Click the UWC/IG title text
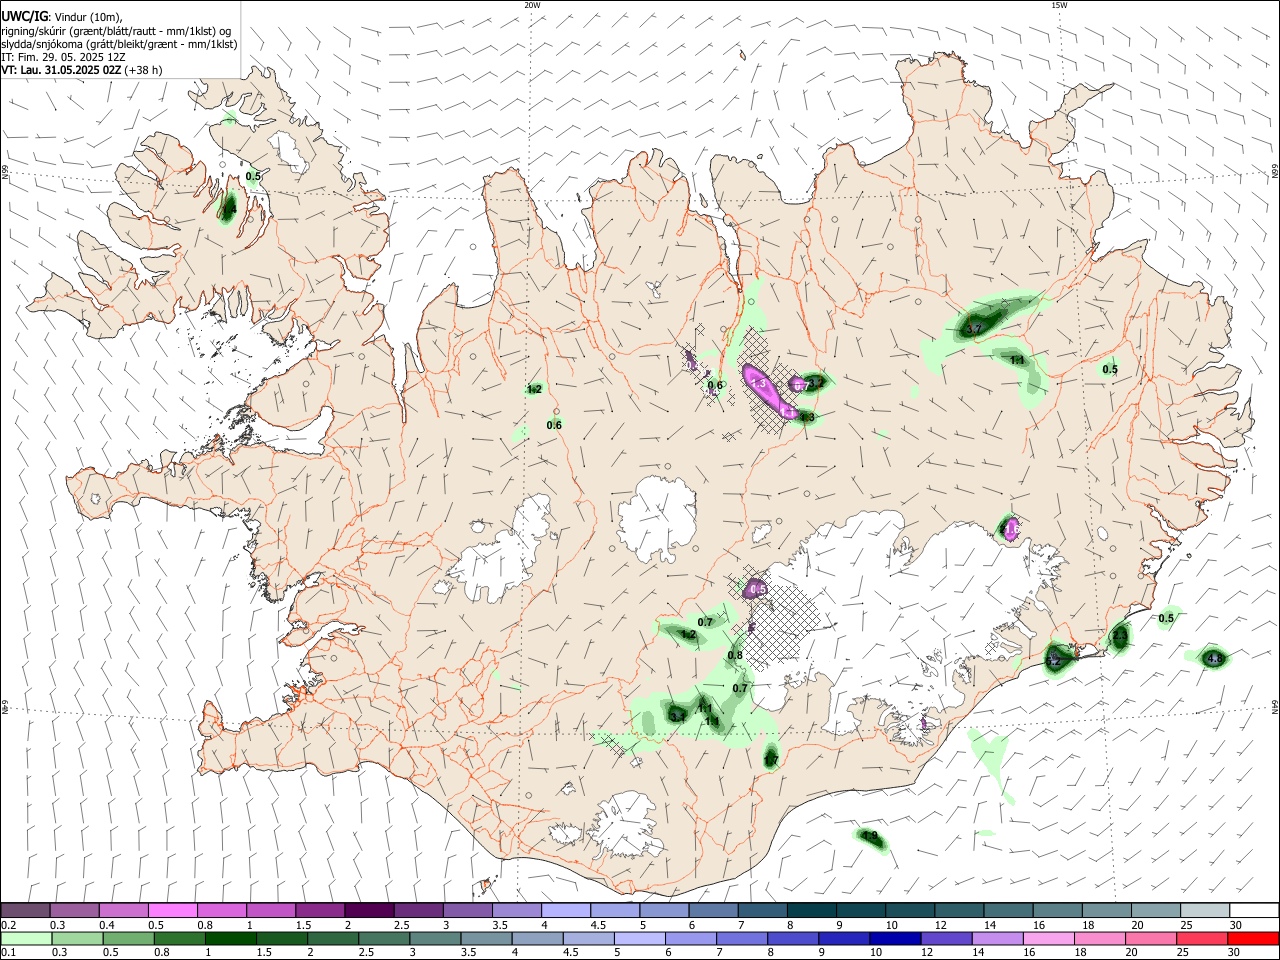The width and height of the screenshot is (1280, 960). point(24,16)
